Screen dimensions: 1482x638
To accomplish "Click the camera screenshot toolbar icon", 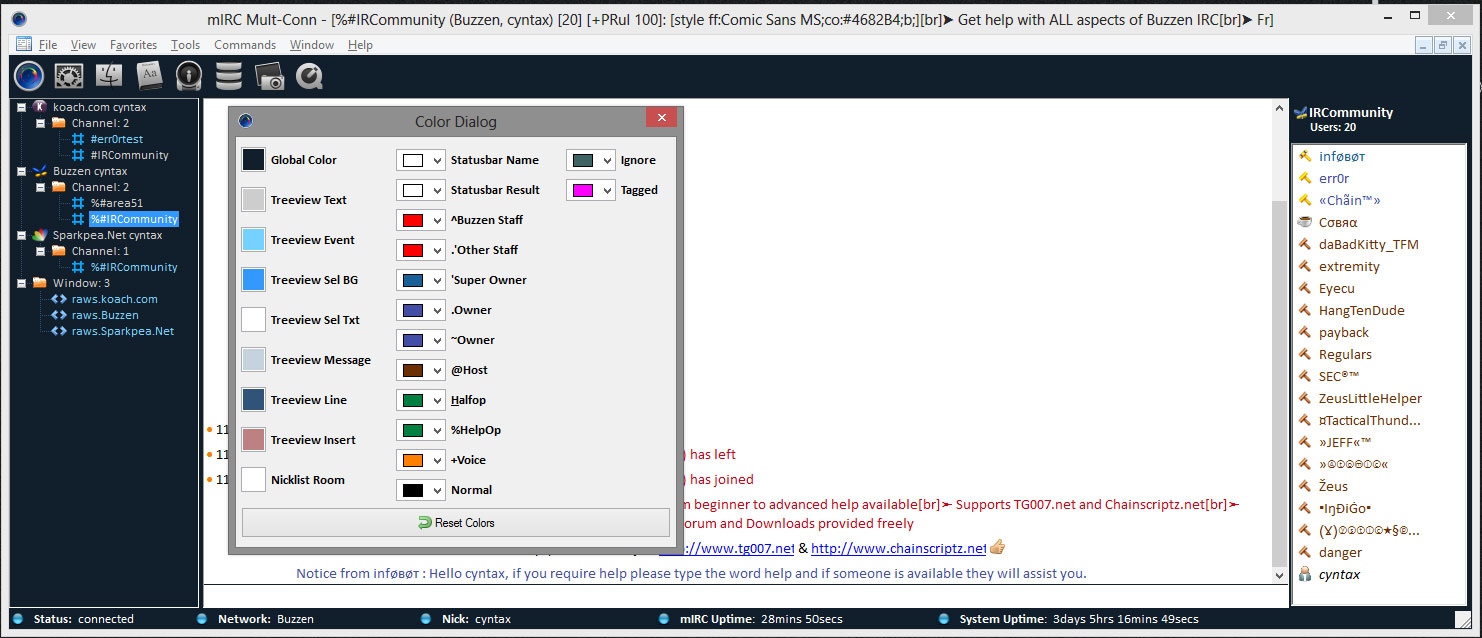I will pyautogui.click(x=270, y=76).
